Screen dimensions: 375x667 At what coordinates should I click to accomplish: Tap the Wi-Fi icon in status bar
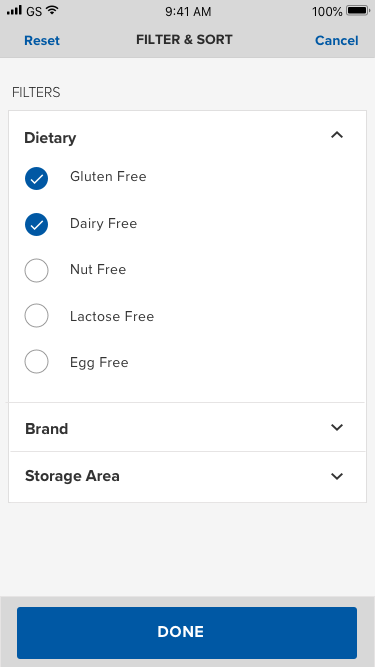(52, 10)
